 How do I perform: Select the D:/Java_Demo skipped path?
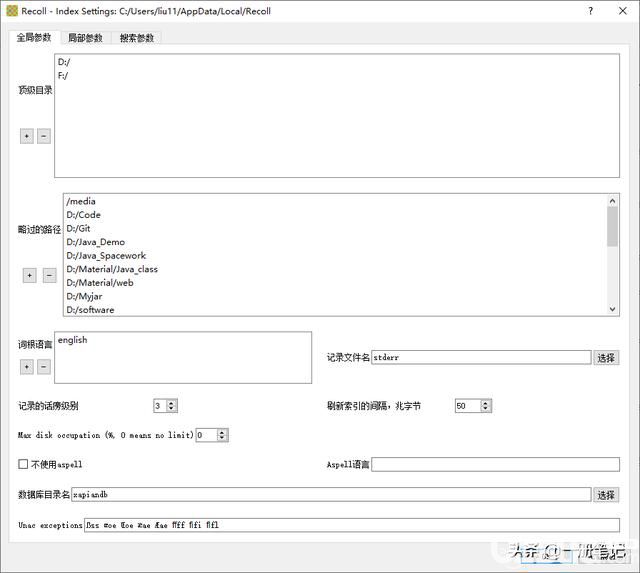96,242
